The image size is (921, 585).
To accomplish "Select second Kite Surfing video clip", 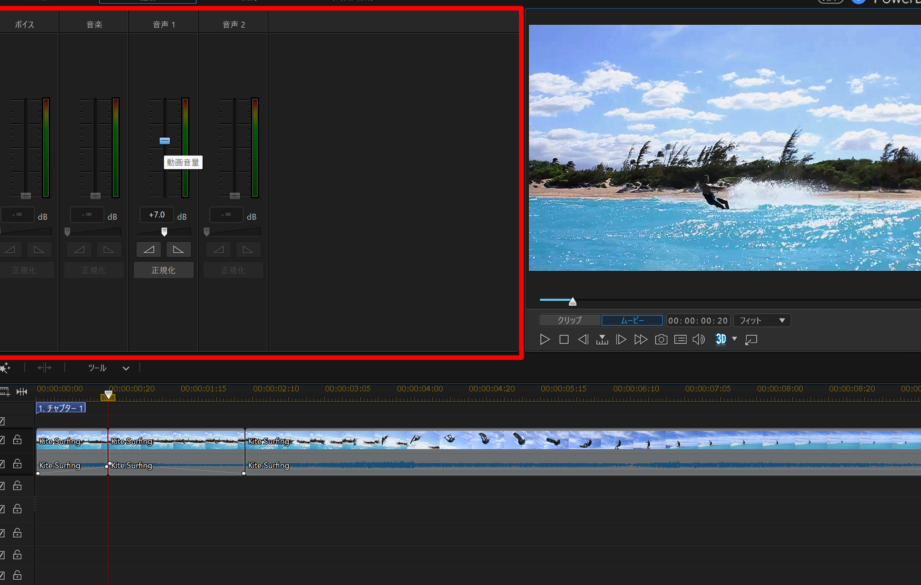I will point(176,440).
